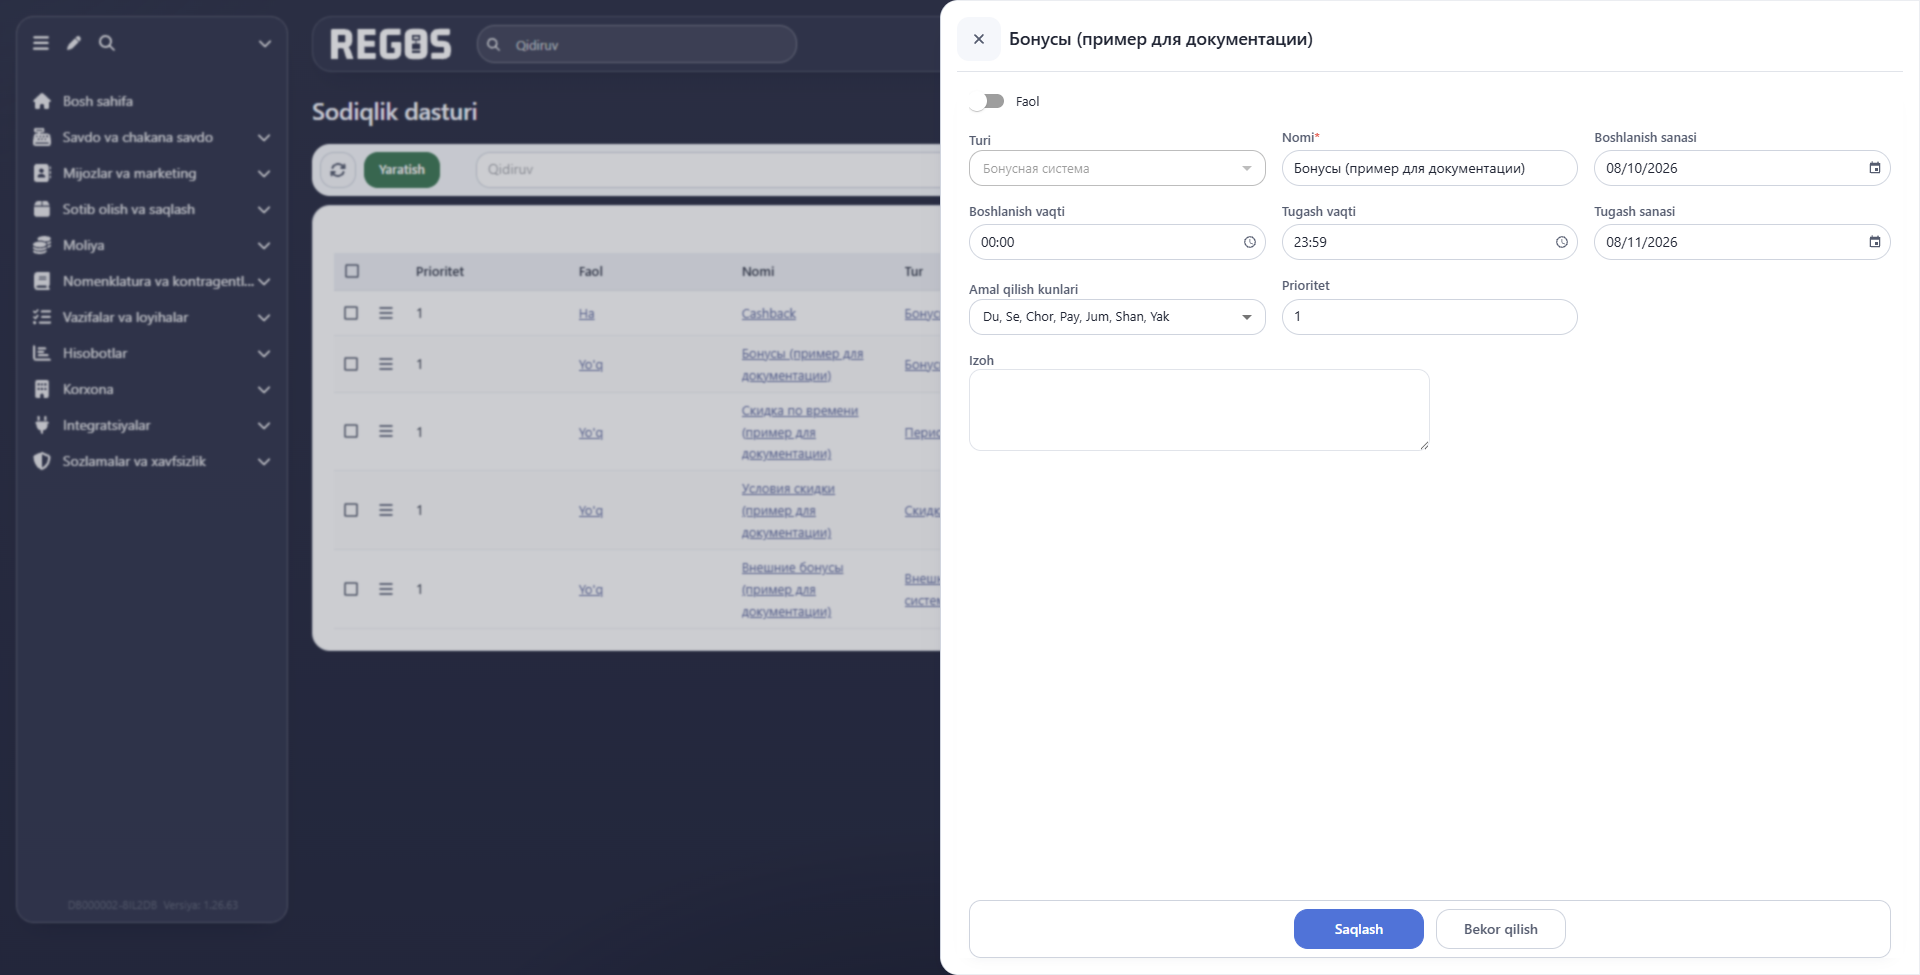
Task: Open the Cashback link
Action: click(x=769, y=314)
